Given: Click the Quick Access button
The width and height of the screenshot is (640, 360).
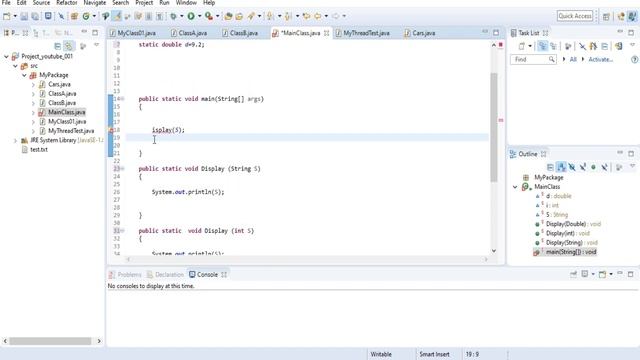Looking at the screenshot, I should point(575,16).
